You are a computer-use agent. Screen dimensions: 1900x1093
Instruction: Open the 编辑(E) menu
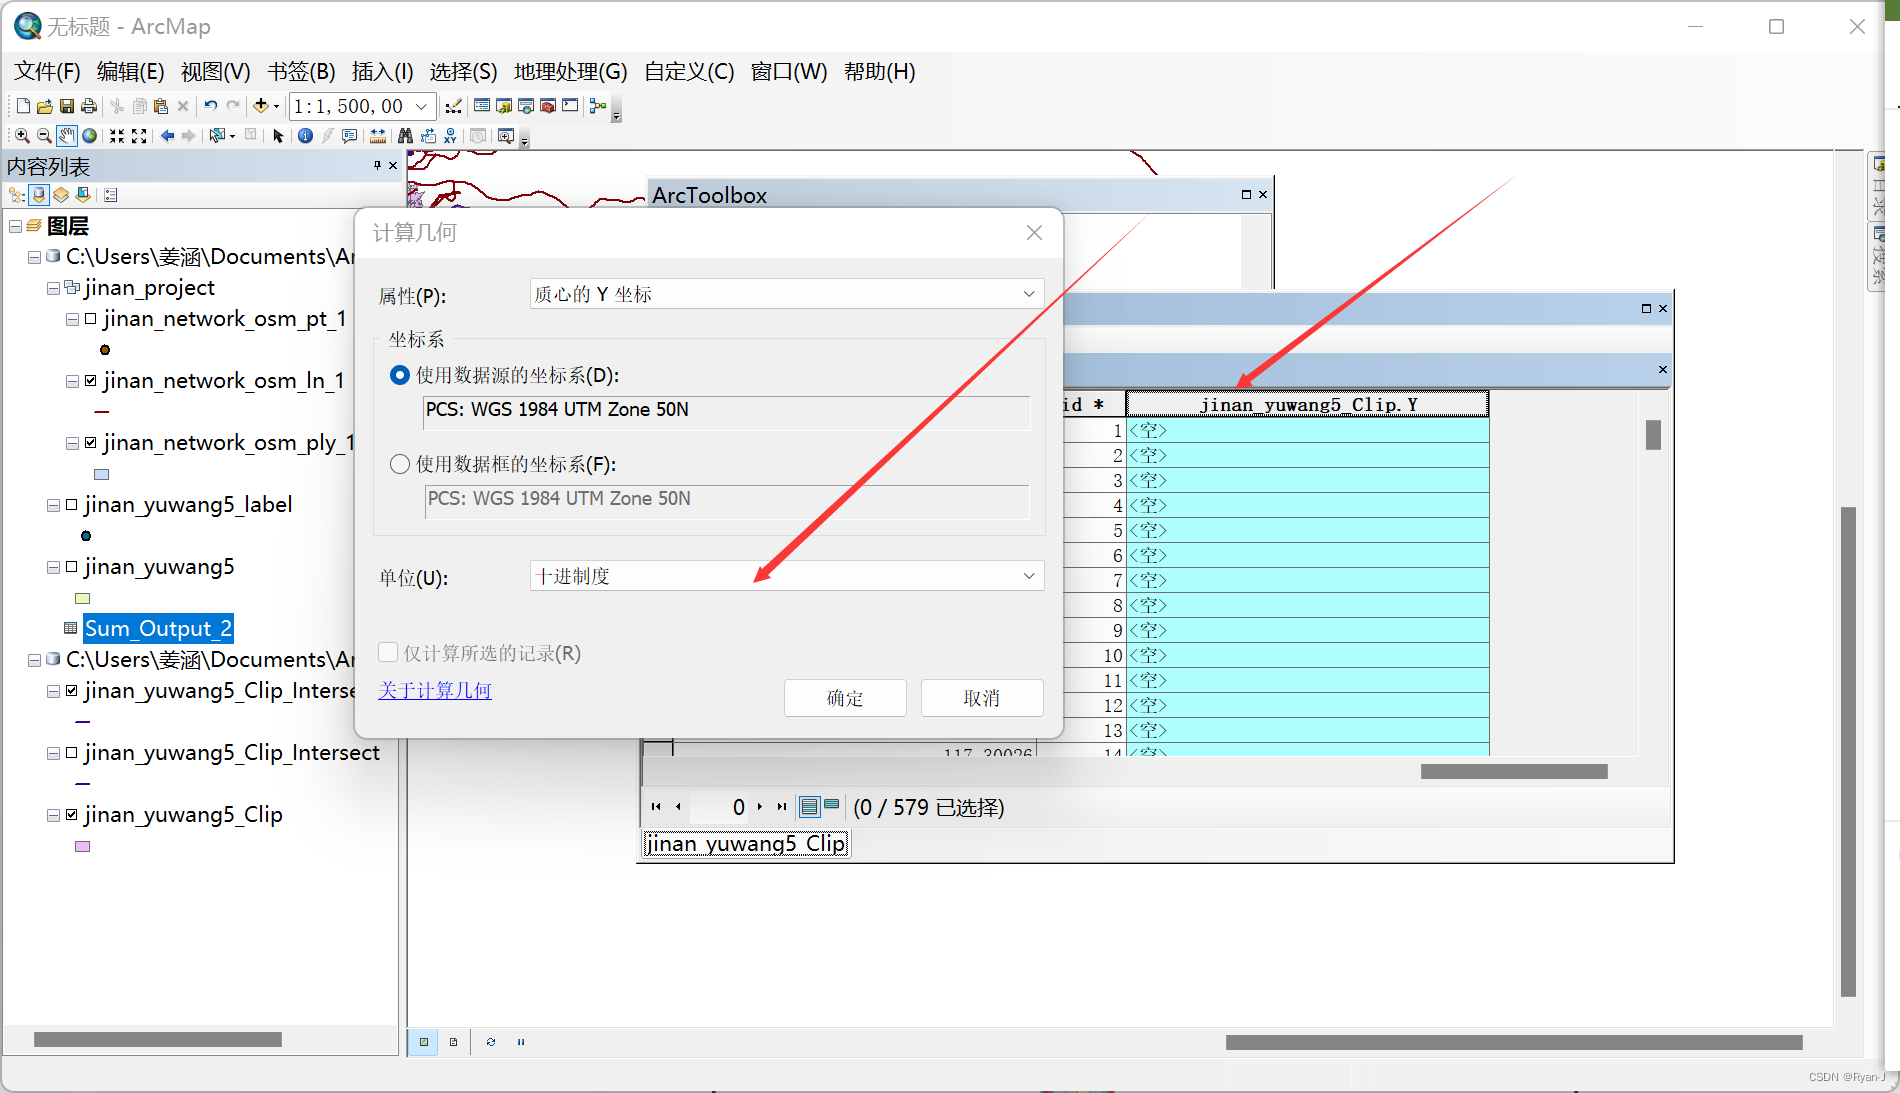(x=130, y=72)
